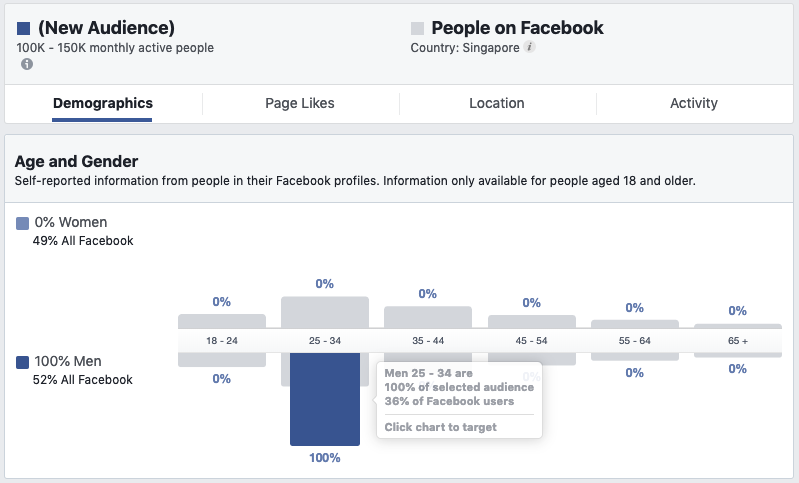799x483 pixels.
Task: Switch to the Page Likes tab
Action: click(x=300, y=103)
